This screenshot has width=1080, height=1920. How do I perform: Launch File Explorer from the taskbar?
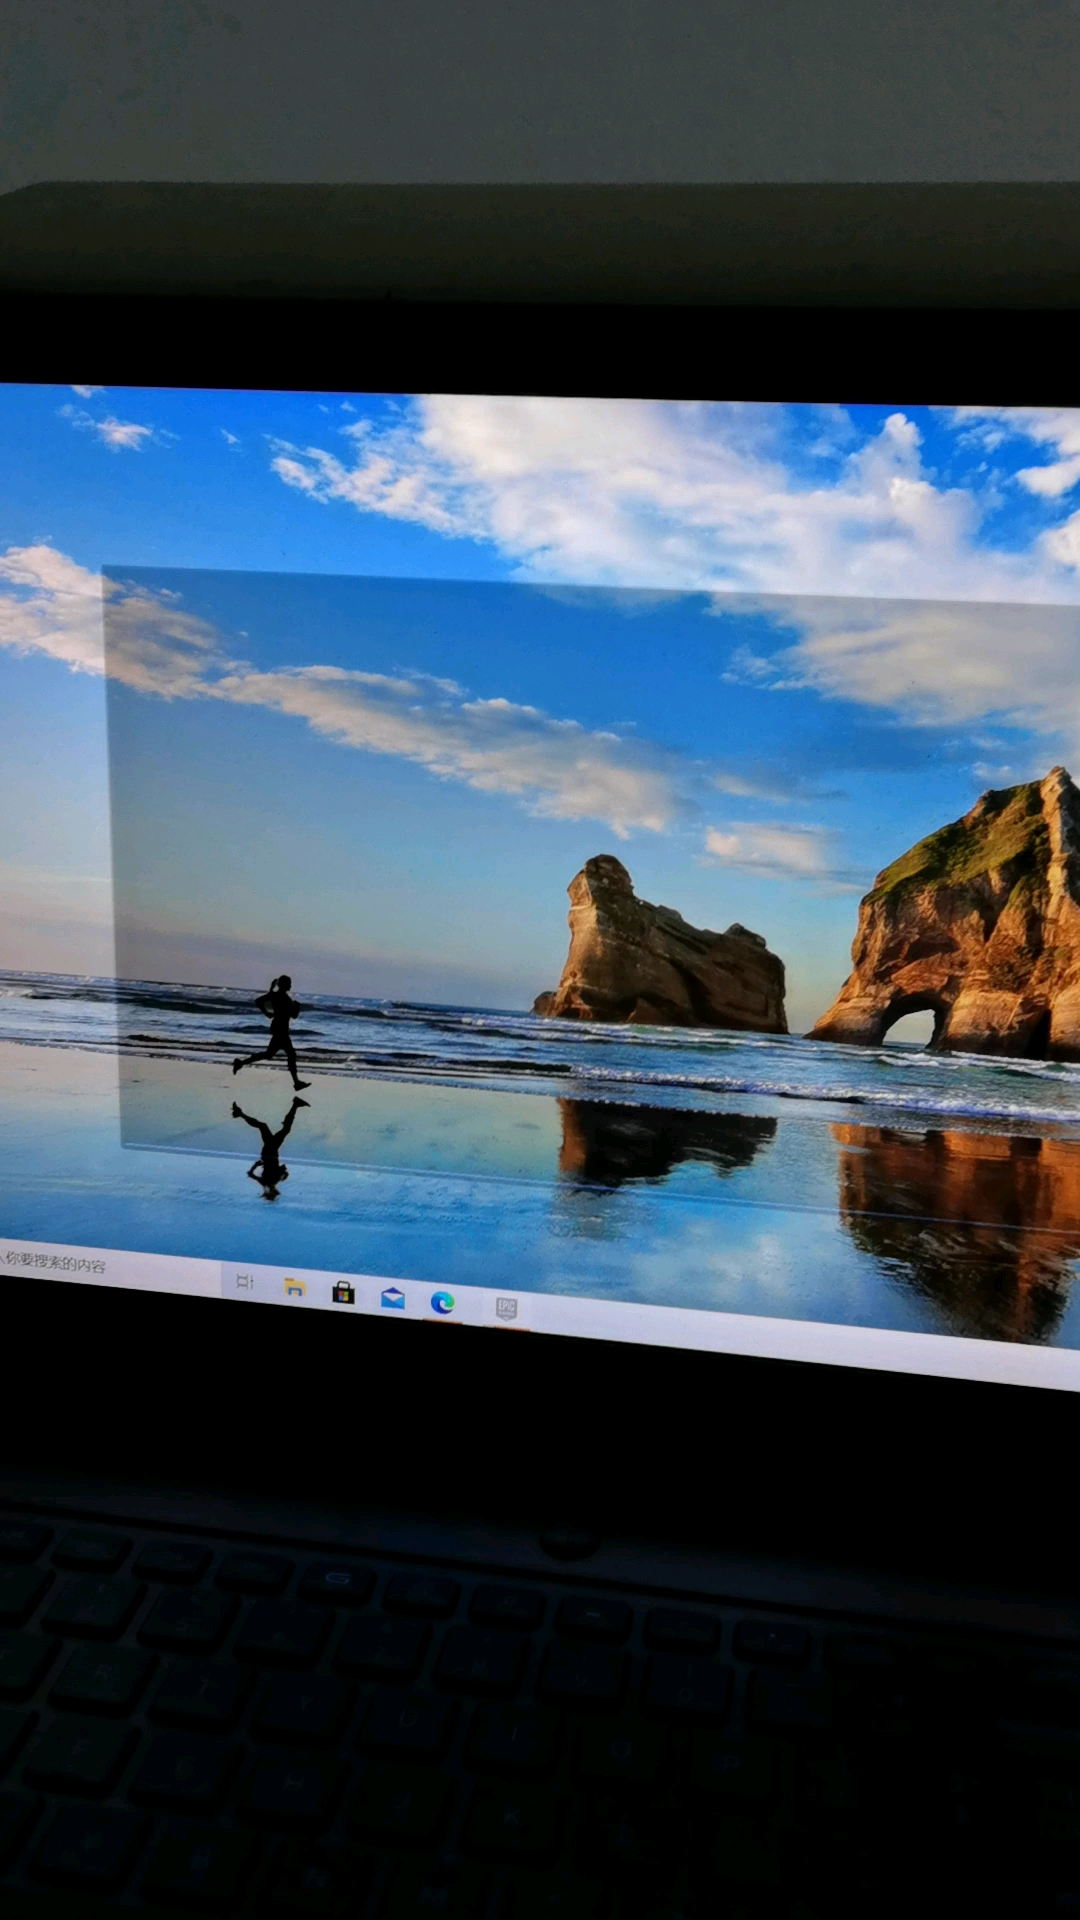(294, 1287)
